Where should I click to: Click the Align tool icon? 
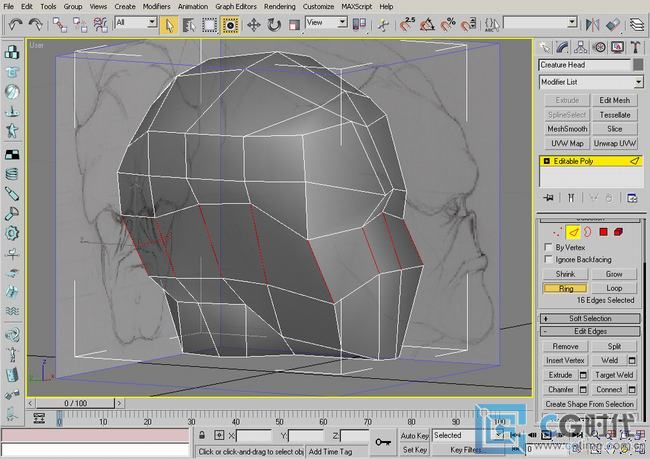coord(613,24)
